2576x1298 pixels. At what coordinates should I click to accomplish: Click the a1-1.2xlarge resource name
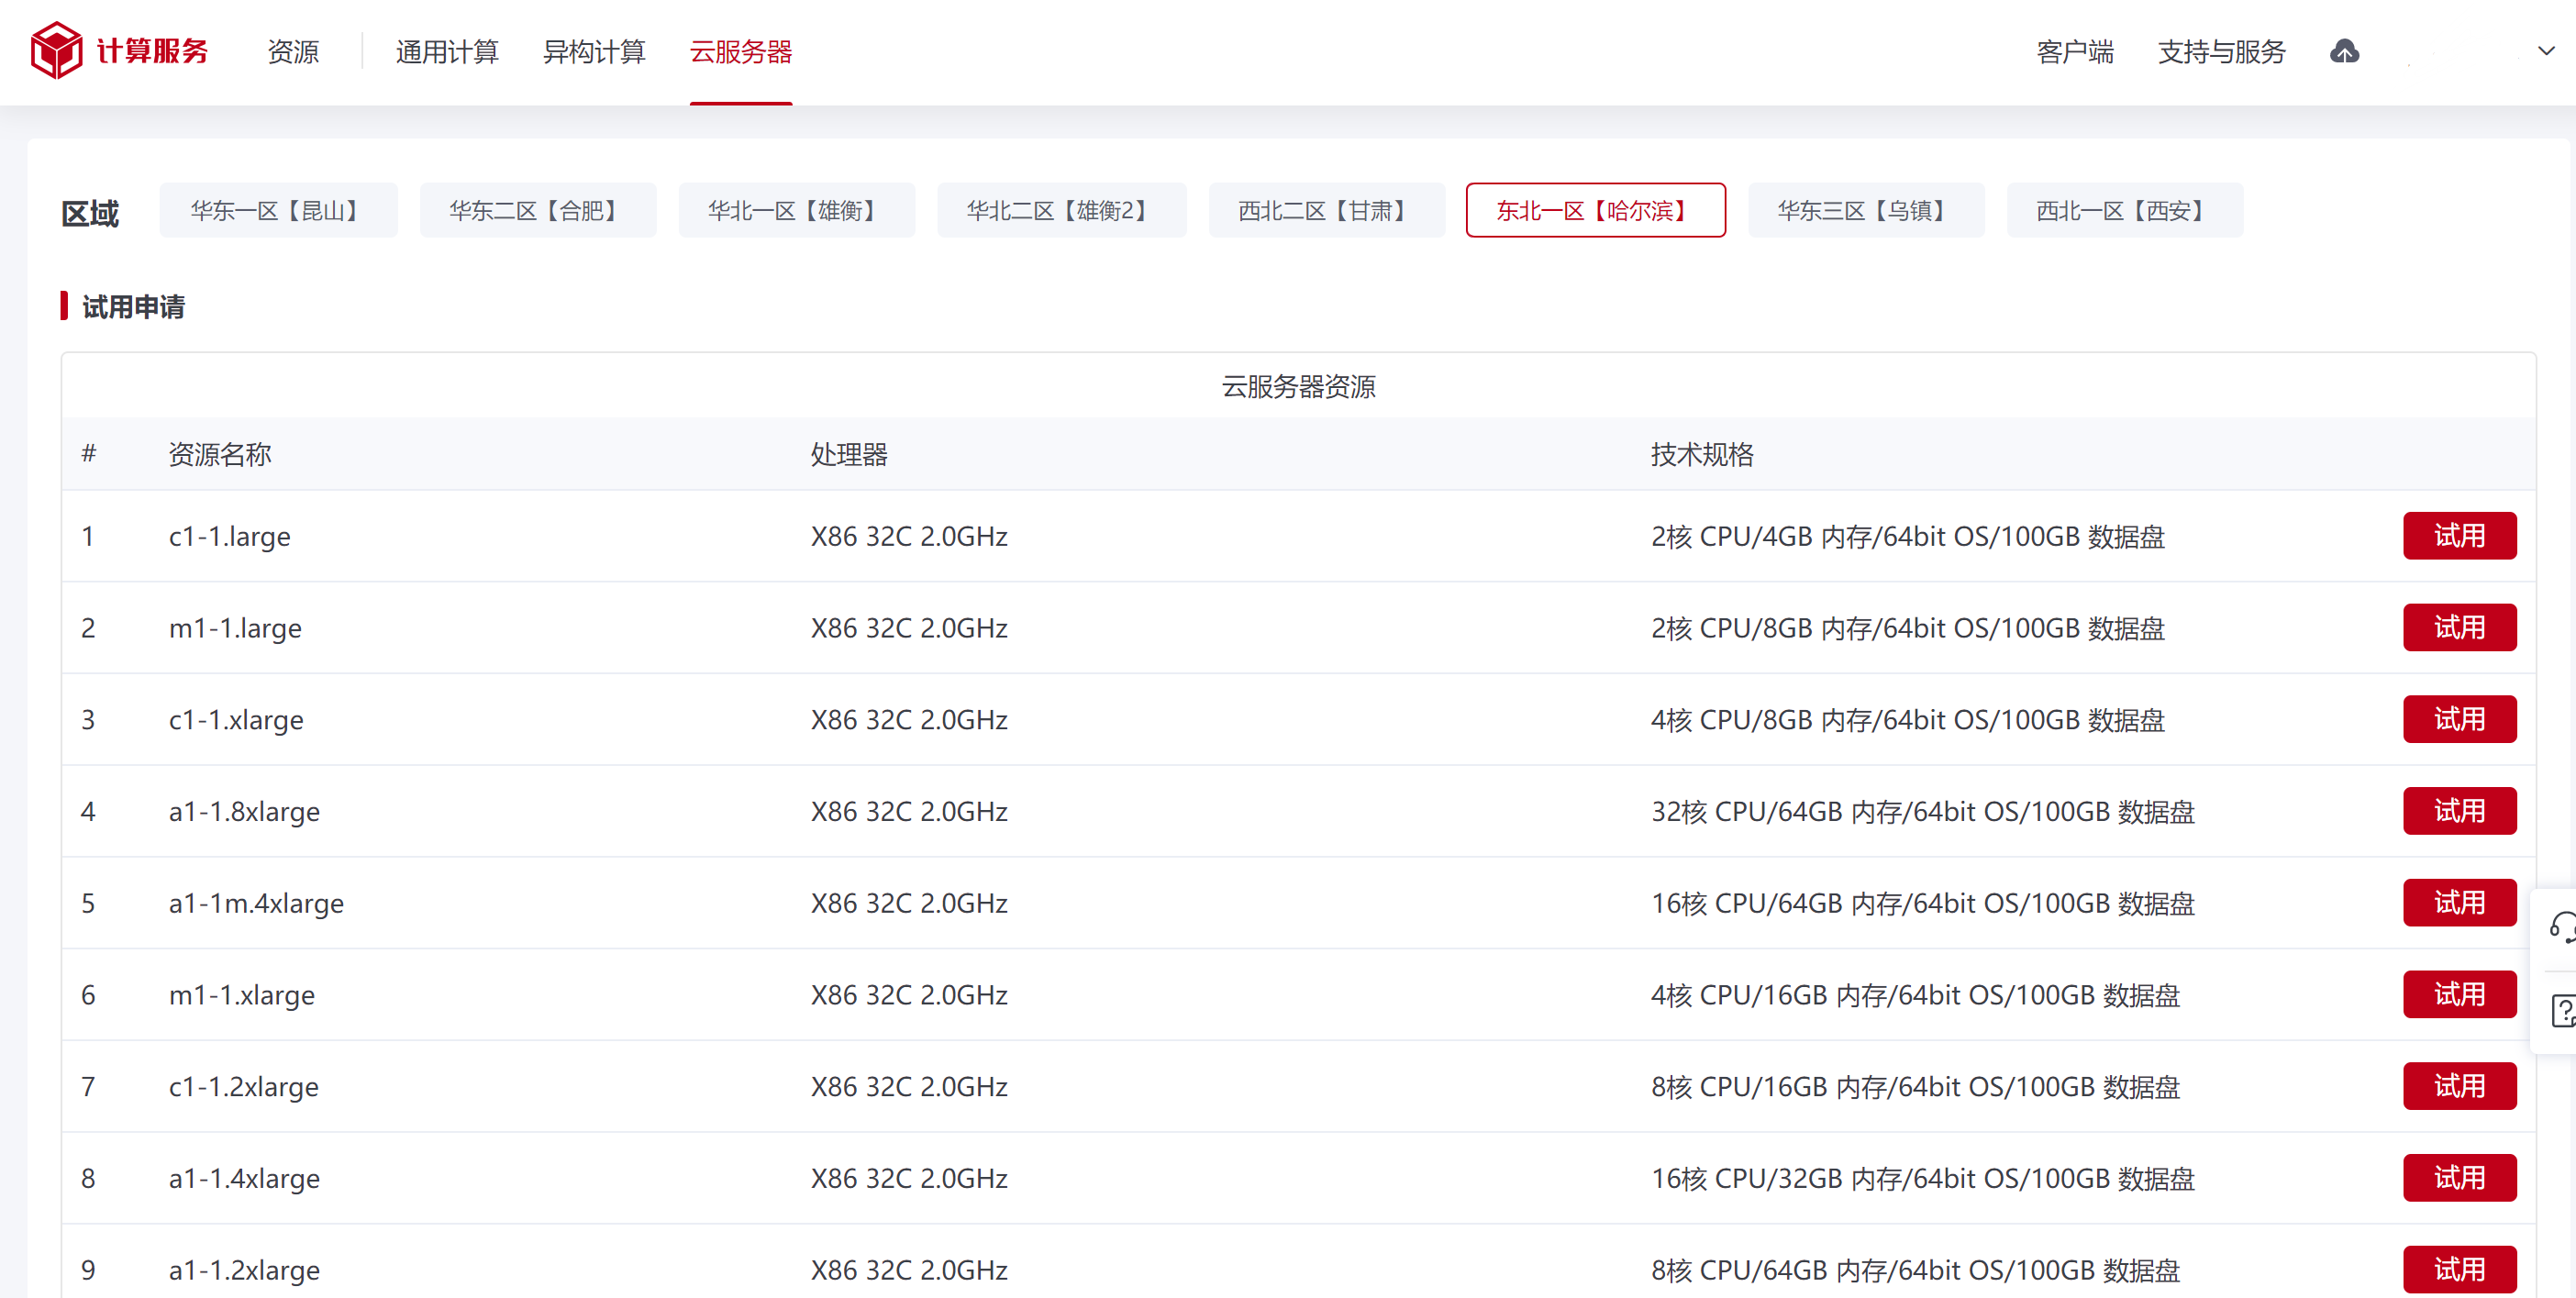[x=244, y=1271]
